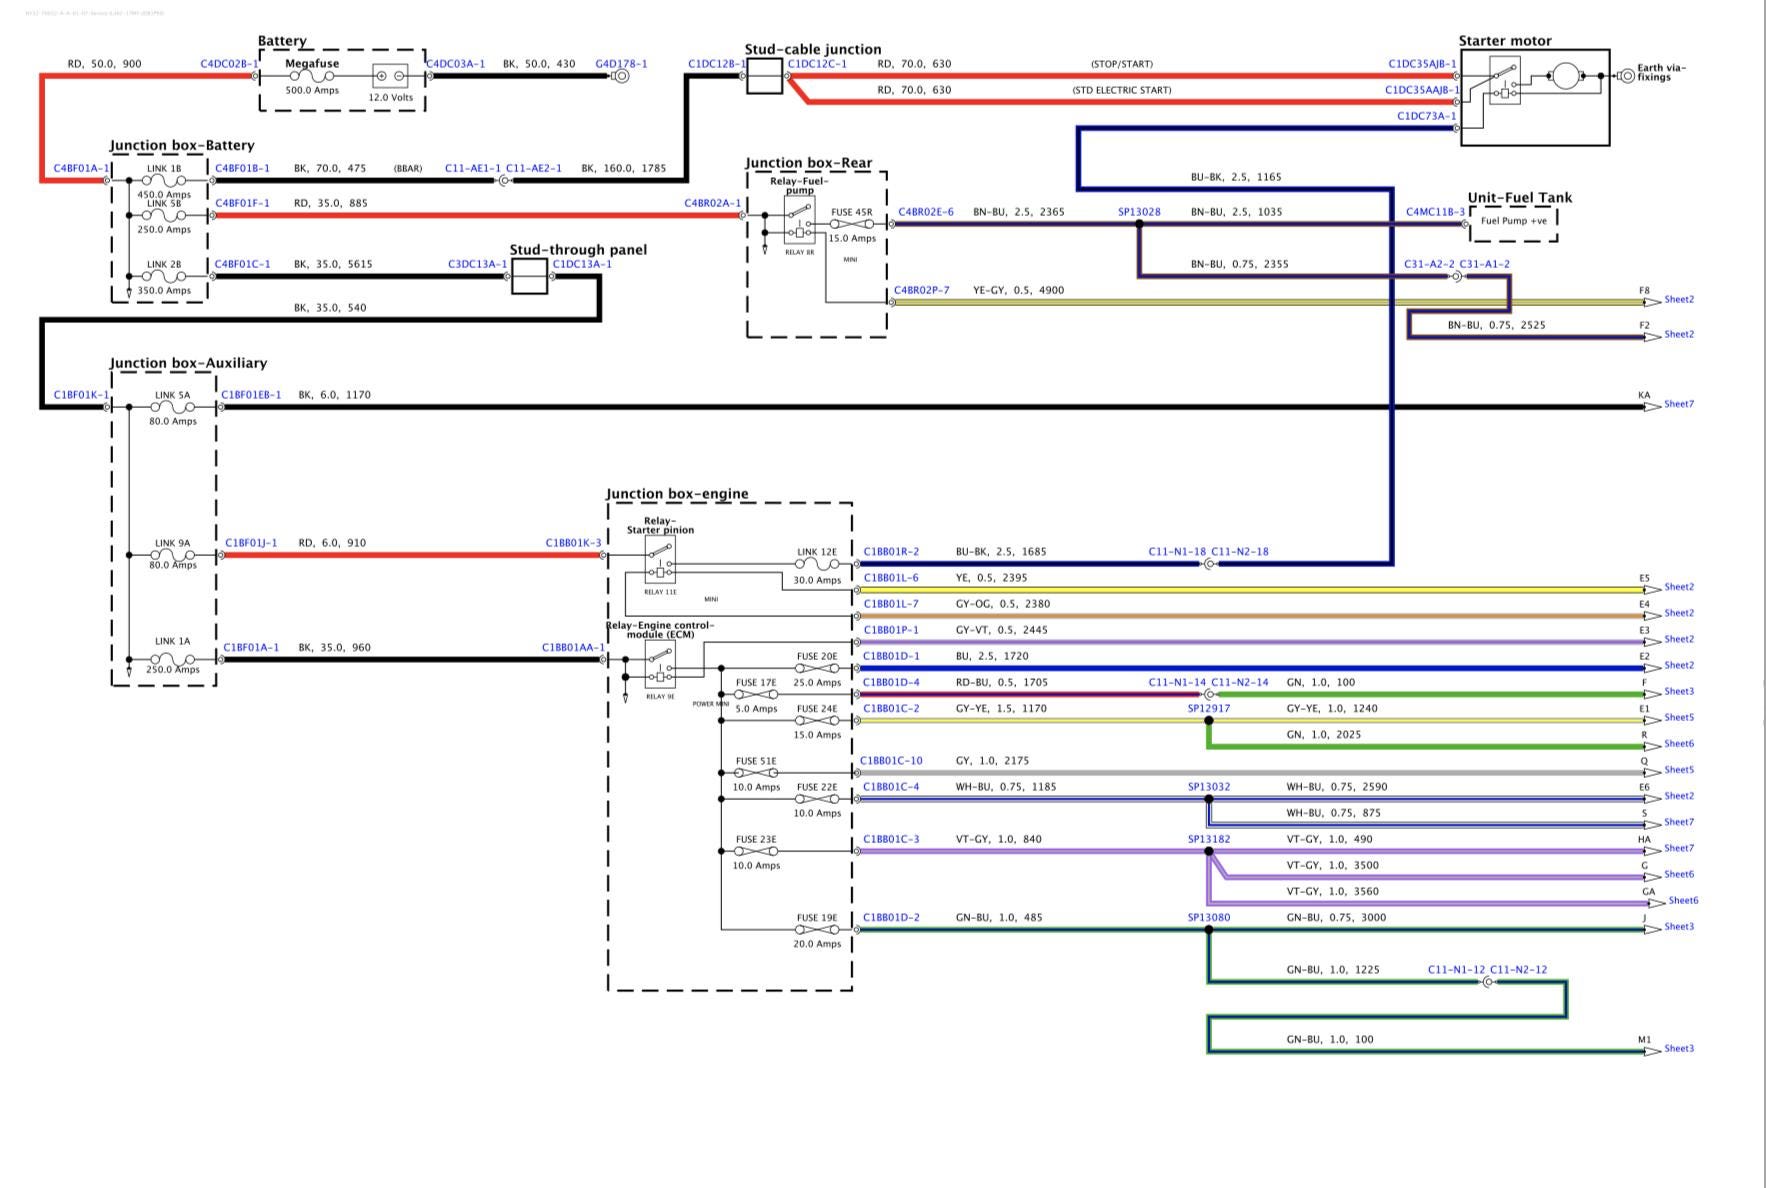Click the Relay-Engine control-module relay symbol
1766x1188 pixels.
(660, 665)
